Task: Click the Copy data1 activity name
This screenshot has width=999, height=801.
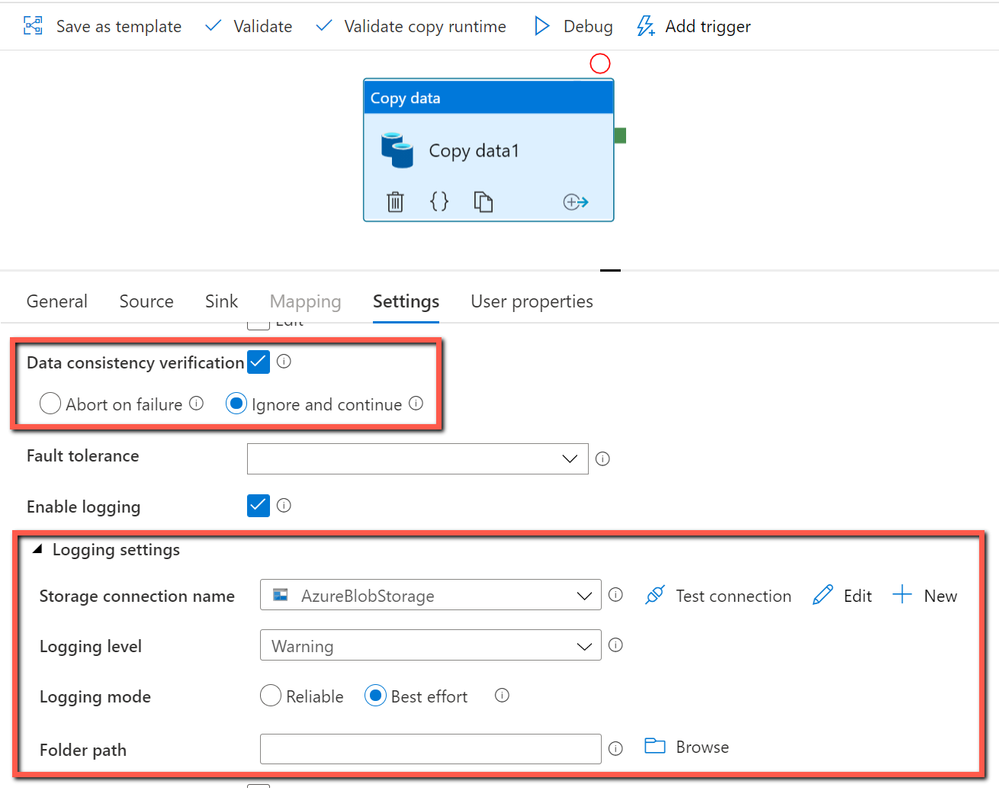Action: click(x=474, y=151)
